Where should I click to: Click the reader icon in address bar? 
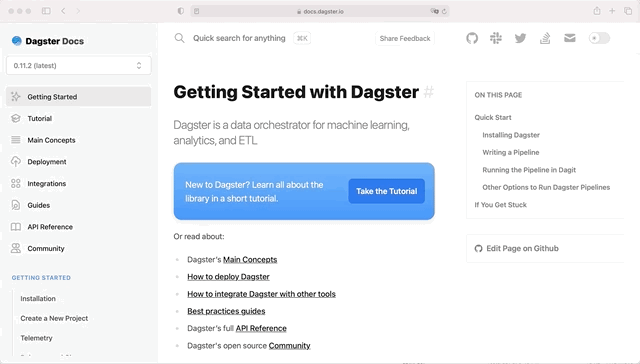(197, 11)
